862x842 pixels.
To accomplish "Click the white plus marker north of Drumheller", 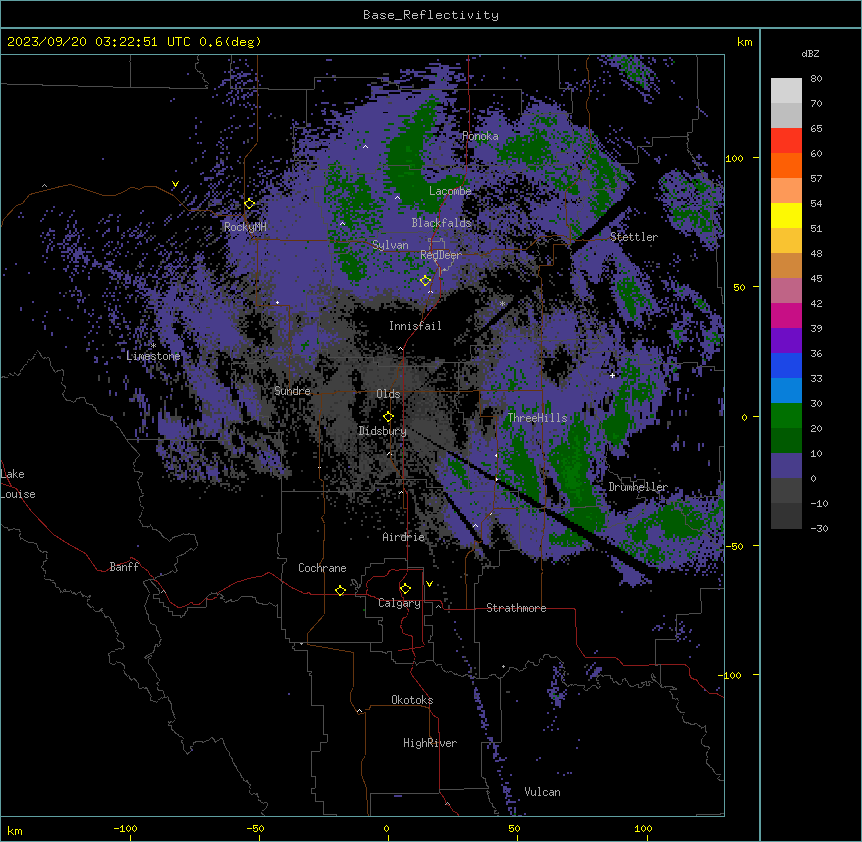I will [x=612, y=375].
